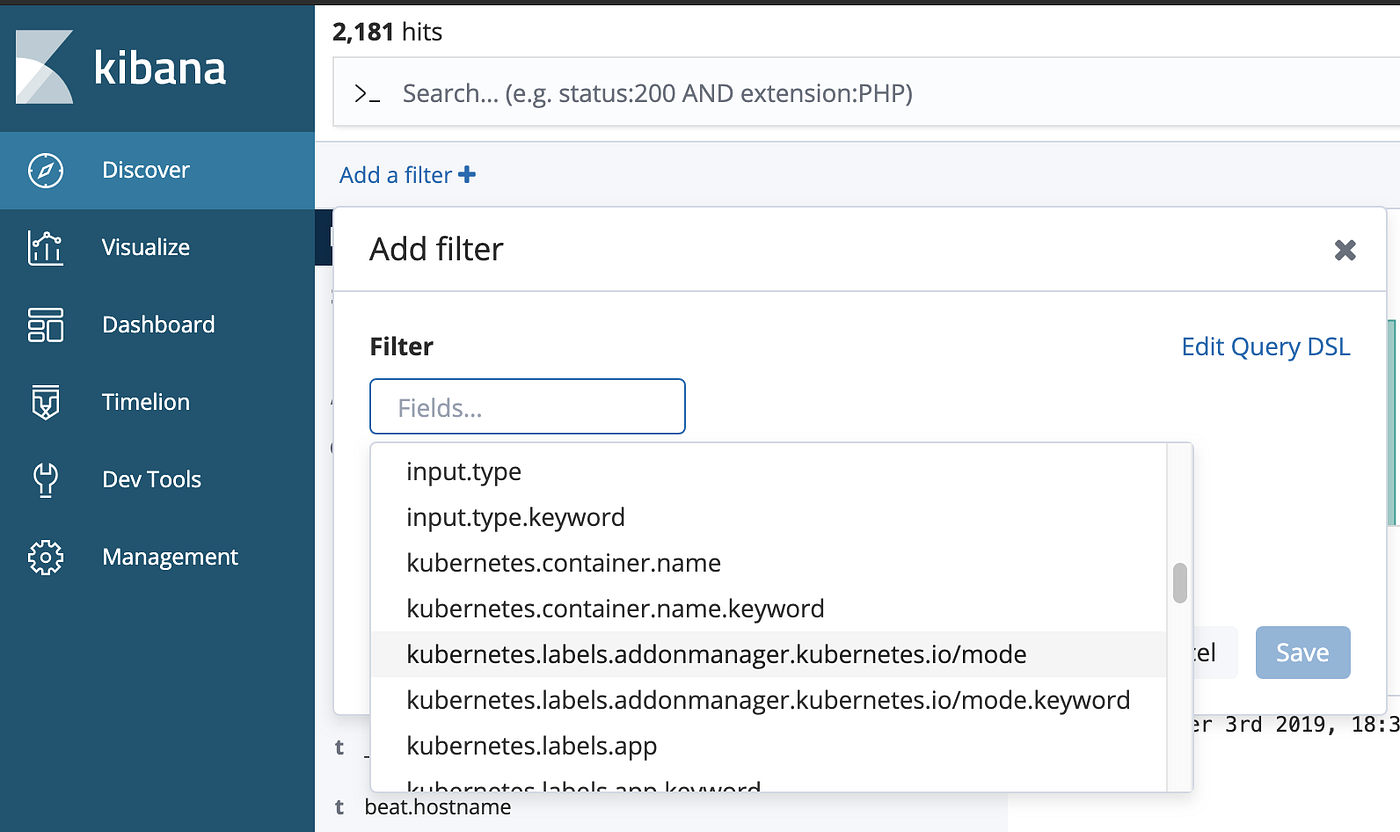This screenshot has height=832, width=1400.
Task: Close the Add filter dialog
Action: [x=1345, y=250]
